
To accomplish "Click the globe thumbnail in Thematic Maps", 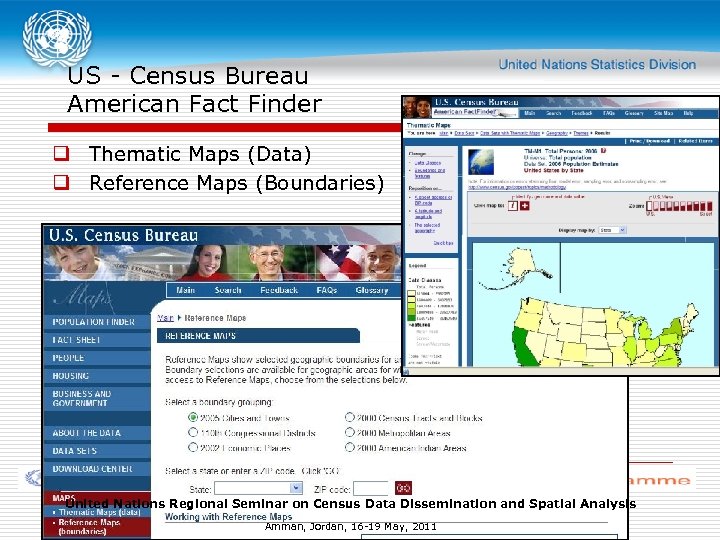I will [481, 162].
